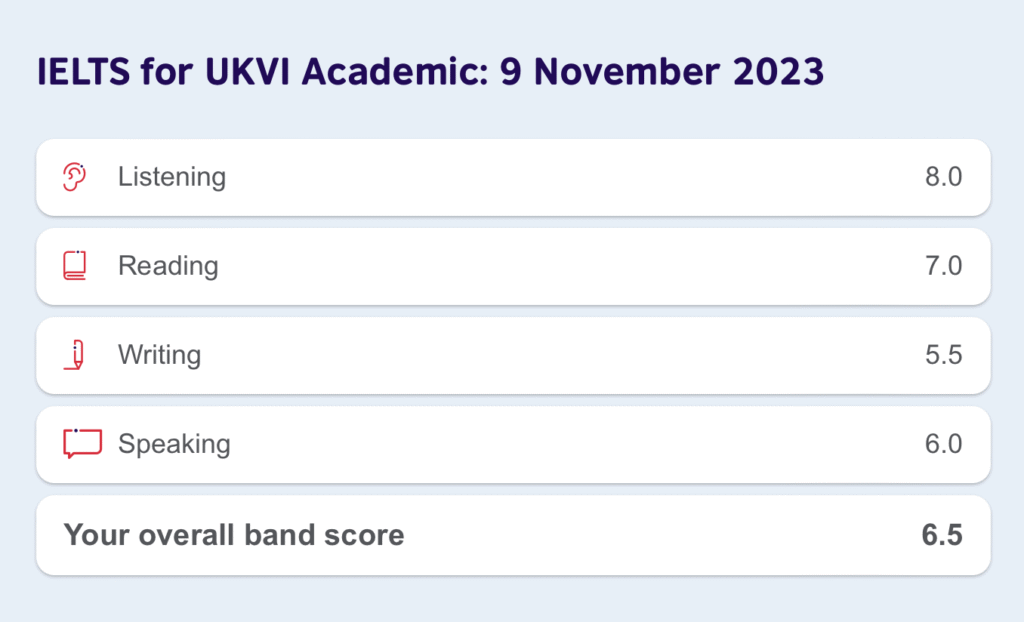Open the Reading score card
Screen dimensions: 1024x622
pyautogui.click(x=513, y=266)
